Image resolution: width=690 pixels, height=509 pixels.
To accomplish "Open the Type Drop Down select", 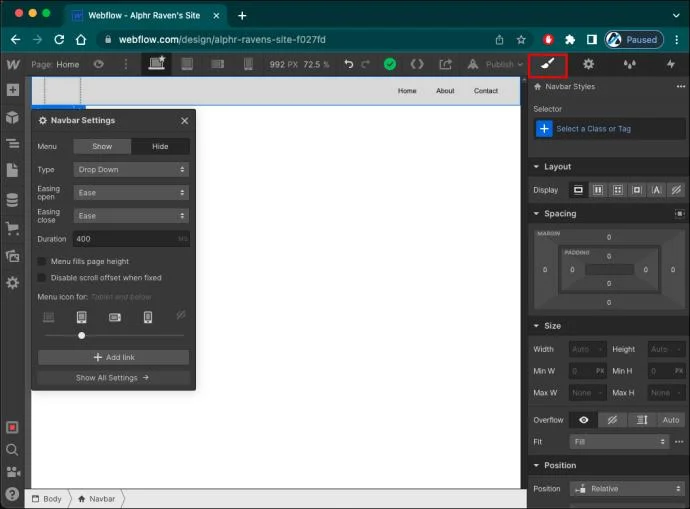I will pyautogui.click(x=131, y=169).
